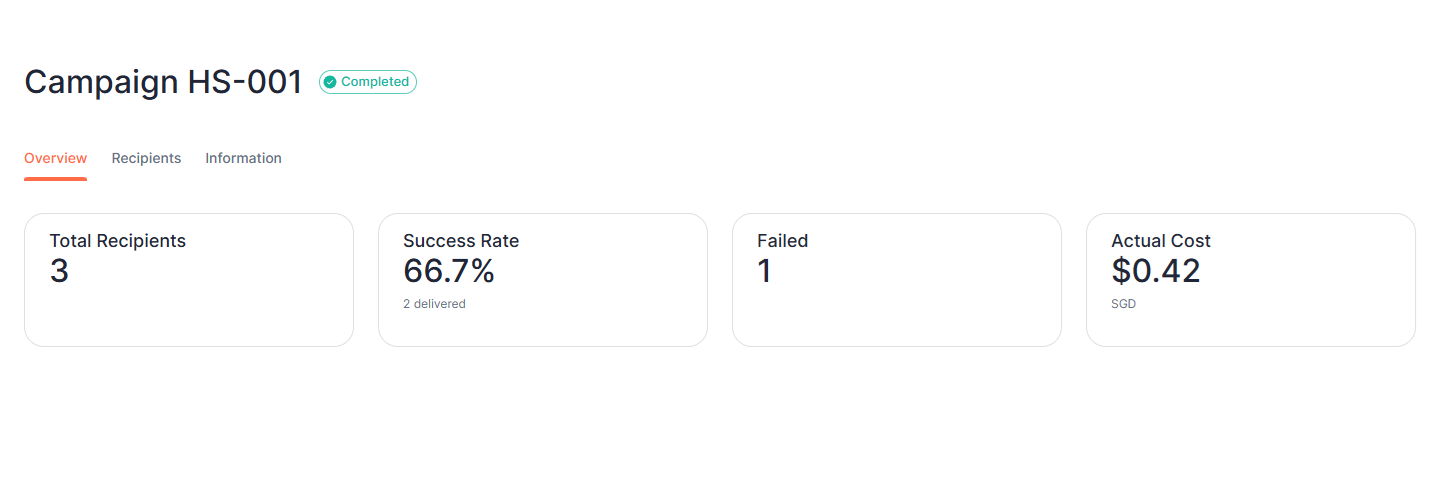1443x501 pixels.
Task: Click the Completed status badge text
Action: click(374, 82)
